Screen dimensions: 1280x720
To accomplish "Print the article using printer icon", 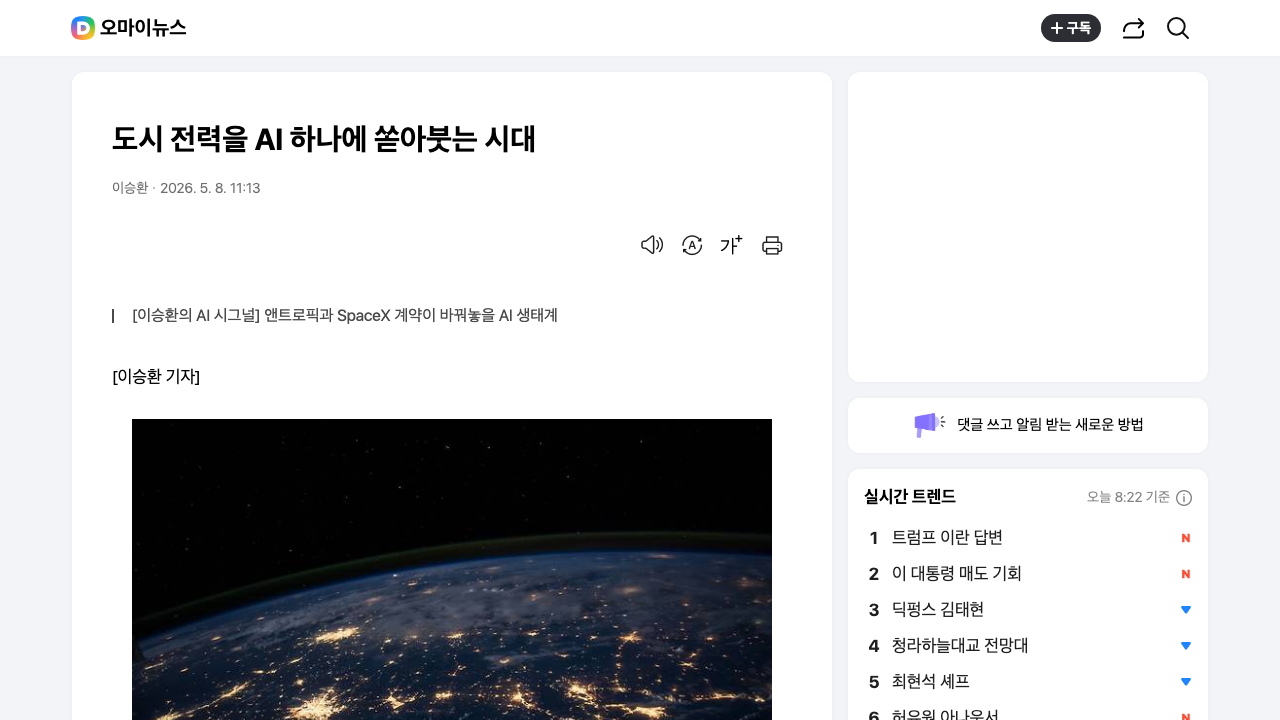I will point(772,245).
